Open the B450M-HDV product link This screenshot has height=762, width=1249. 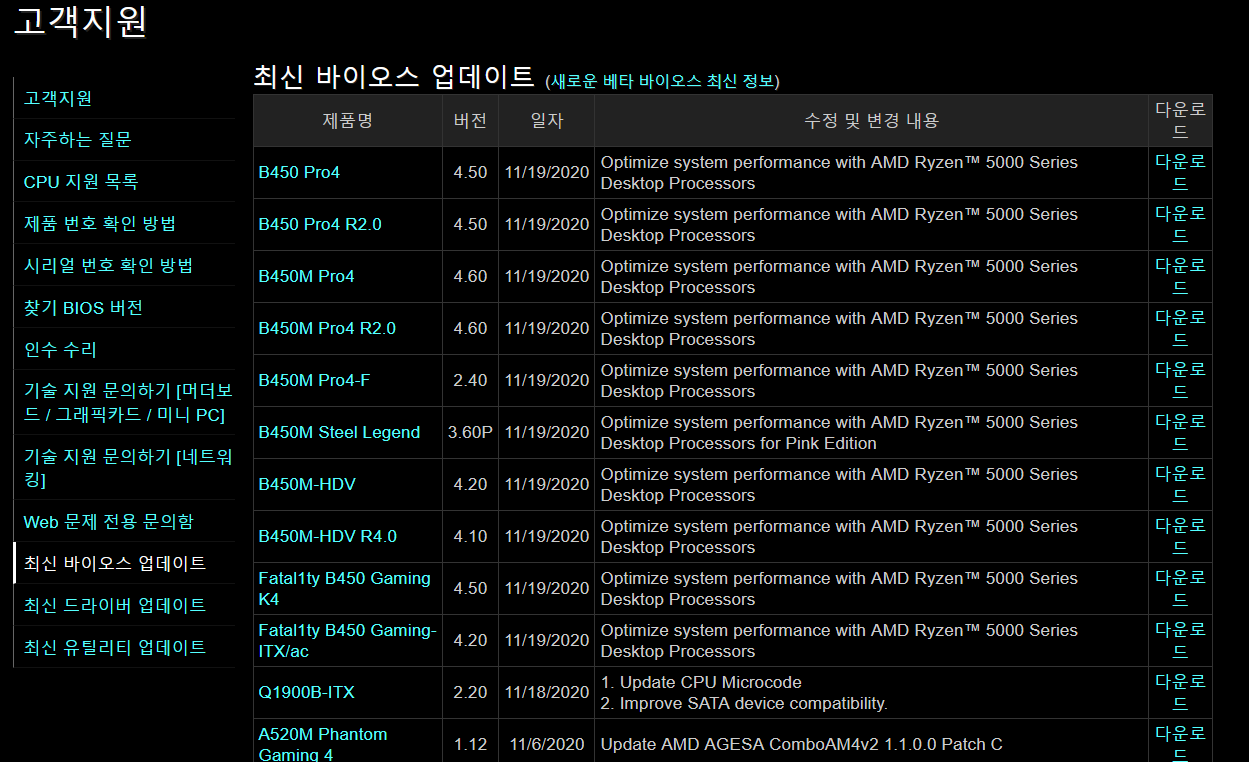tap(307, 484)
